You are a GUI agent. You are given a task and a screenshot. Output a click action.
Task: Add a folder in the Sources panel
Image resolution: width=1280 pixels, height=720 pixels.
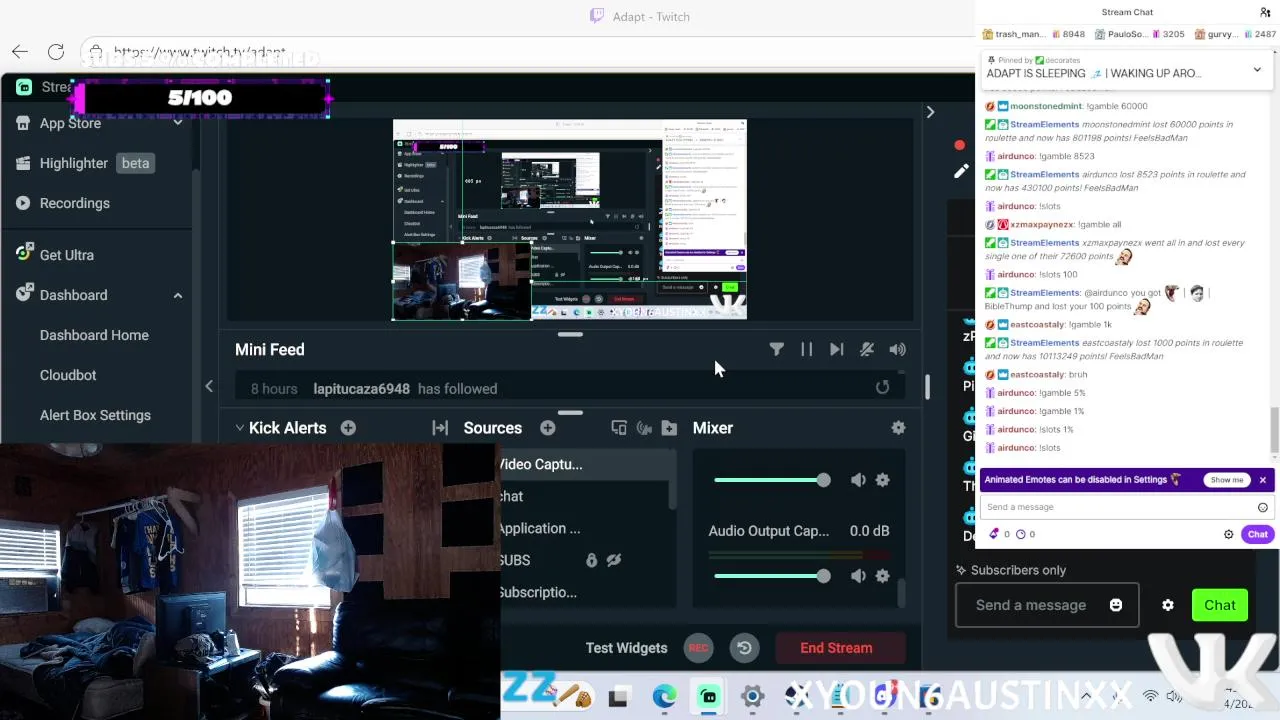(x=669, y=428)
